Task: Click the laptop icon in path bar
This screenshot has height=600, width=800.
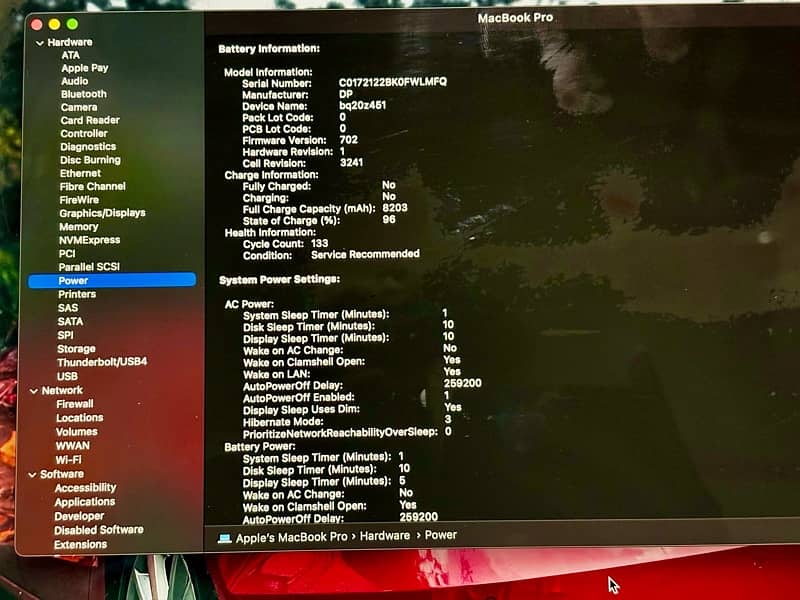Action: [224, 538]
